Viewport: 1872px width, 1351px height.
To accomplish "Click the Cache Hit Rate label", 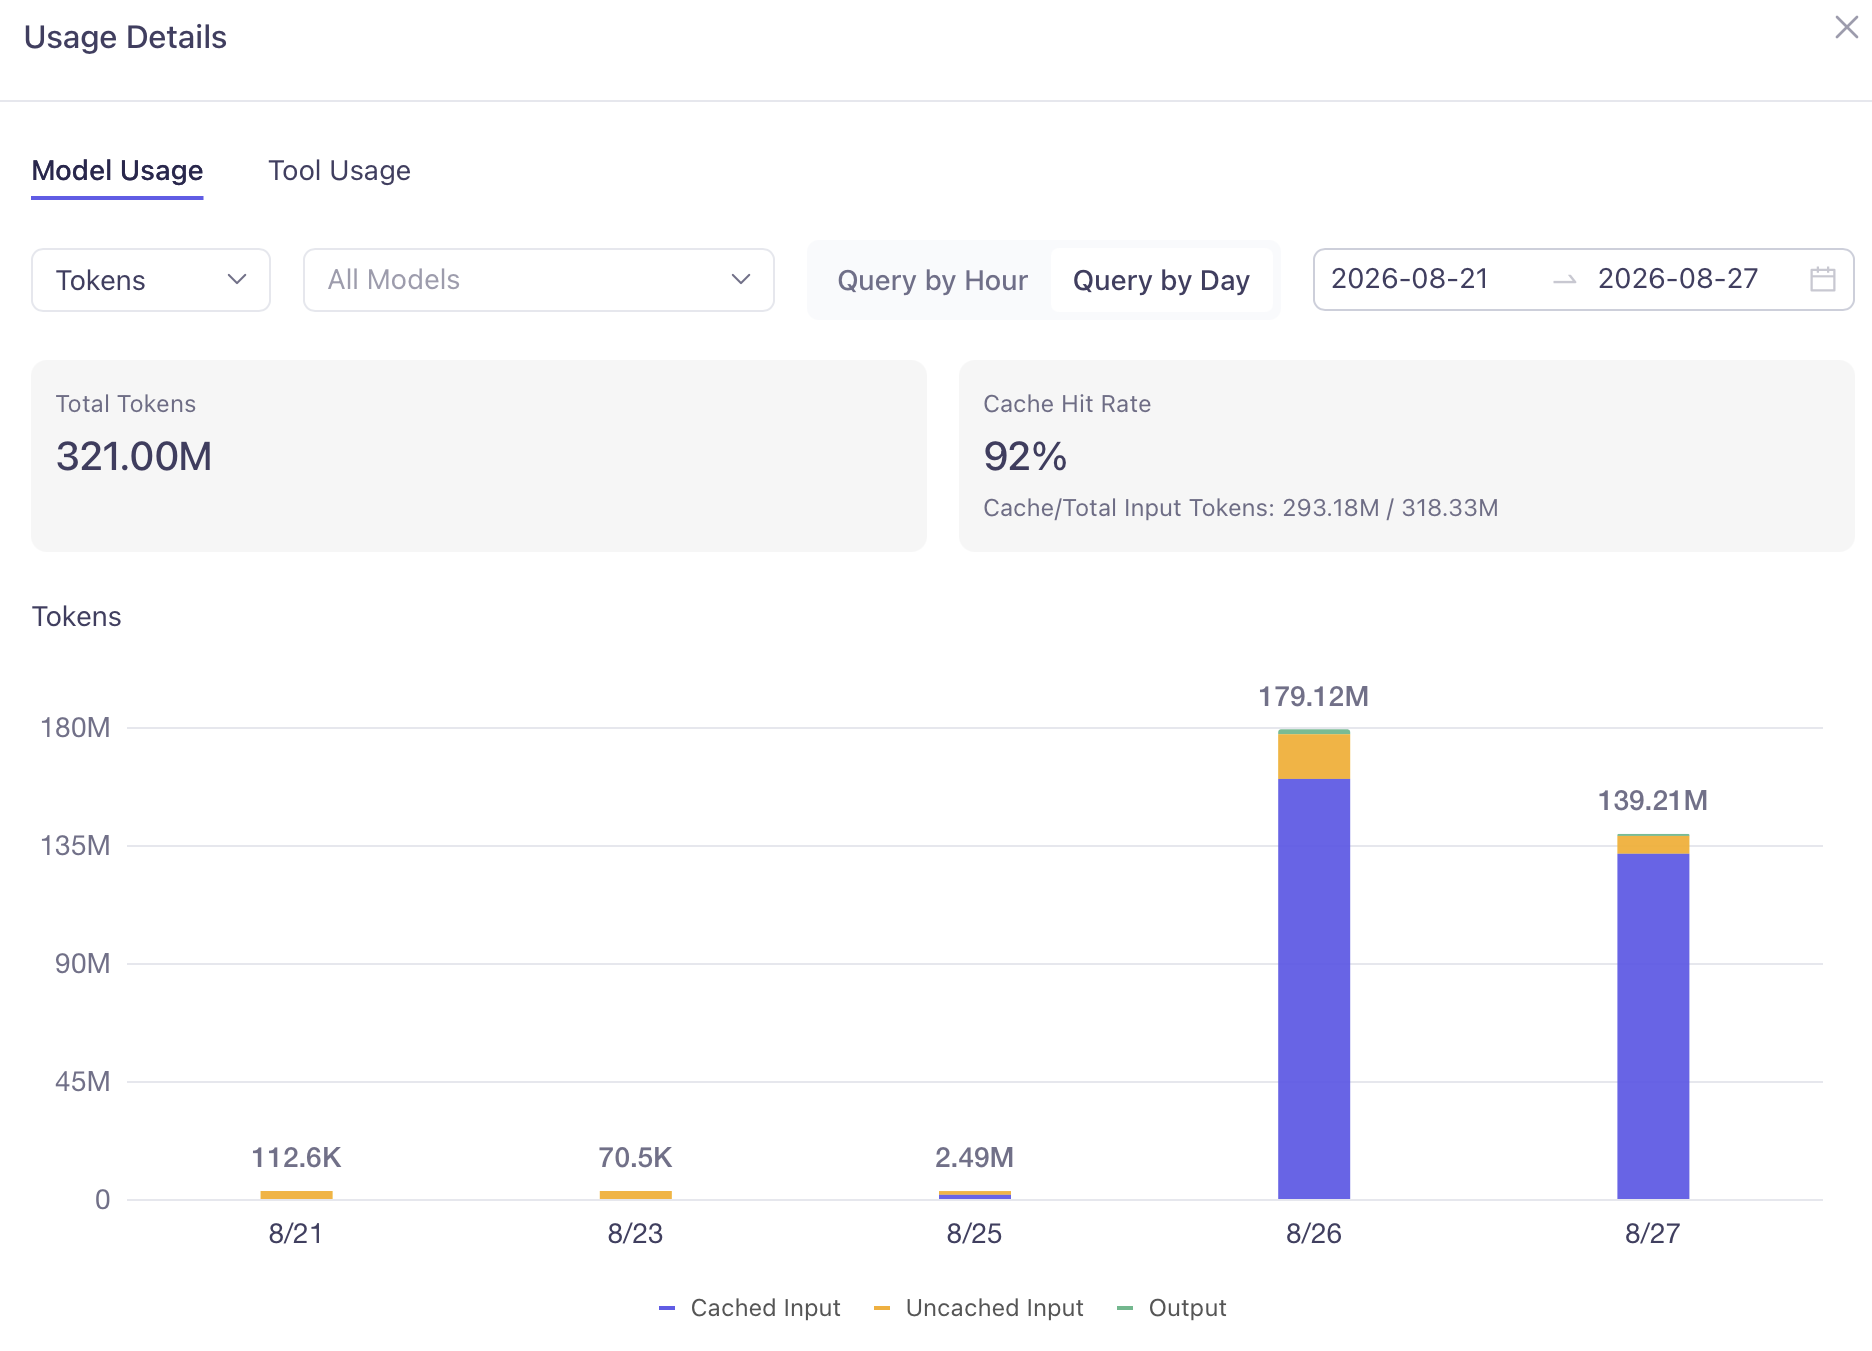I will click(x=1067, y=404).
